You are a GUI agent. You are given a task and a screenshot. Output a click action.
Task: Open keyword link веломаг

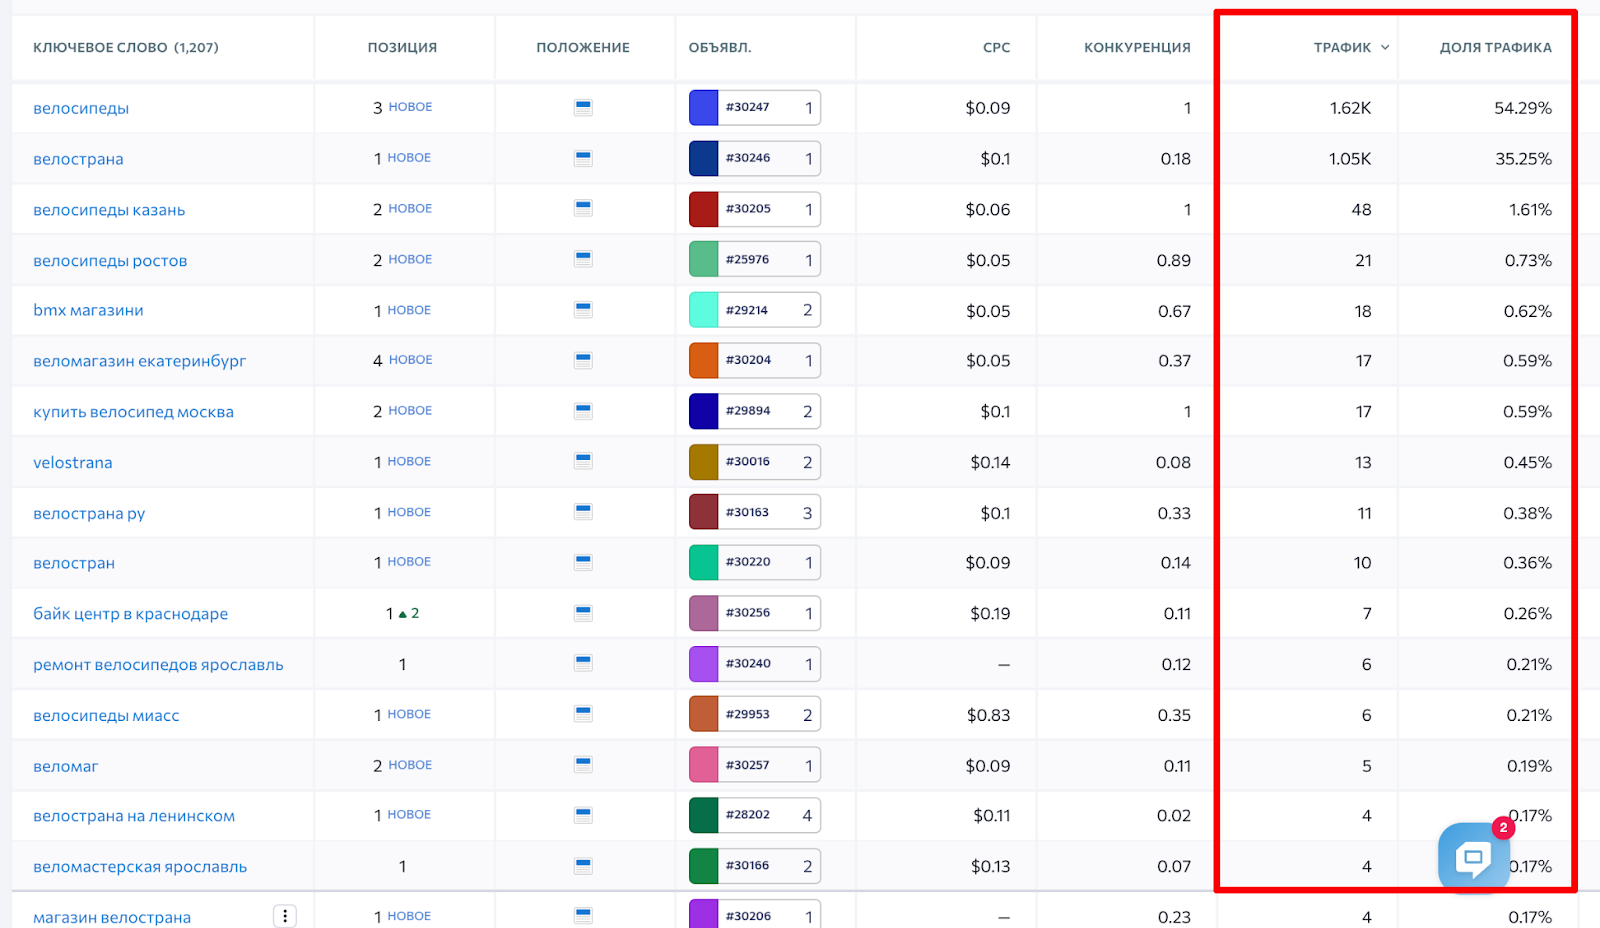point(66,766)
